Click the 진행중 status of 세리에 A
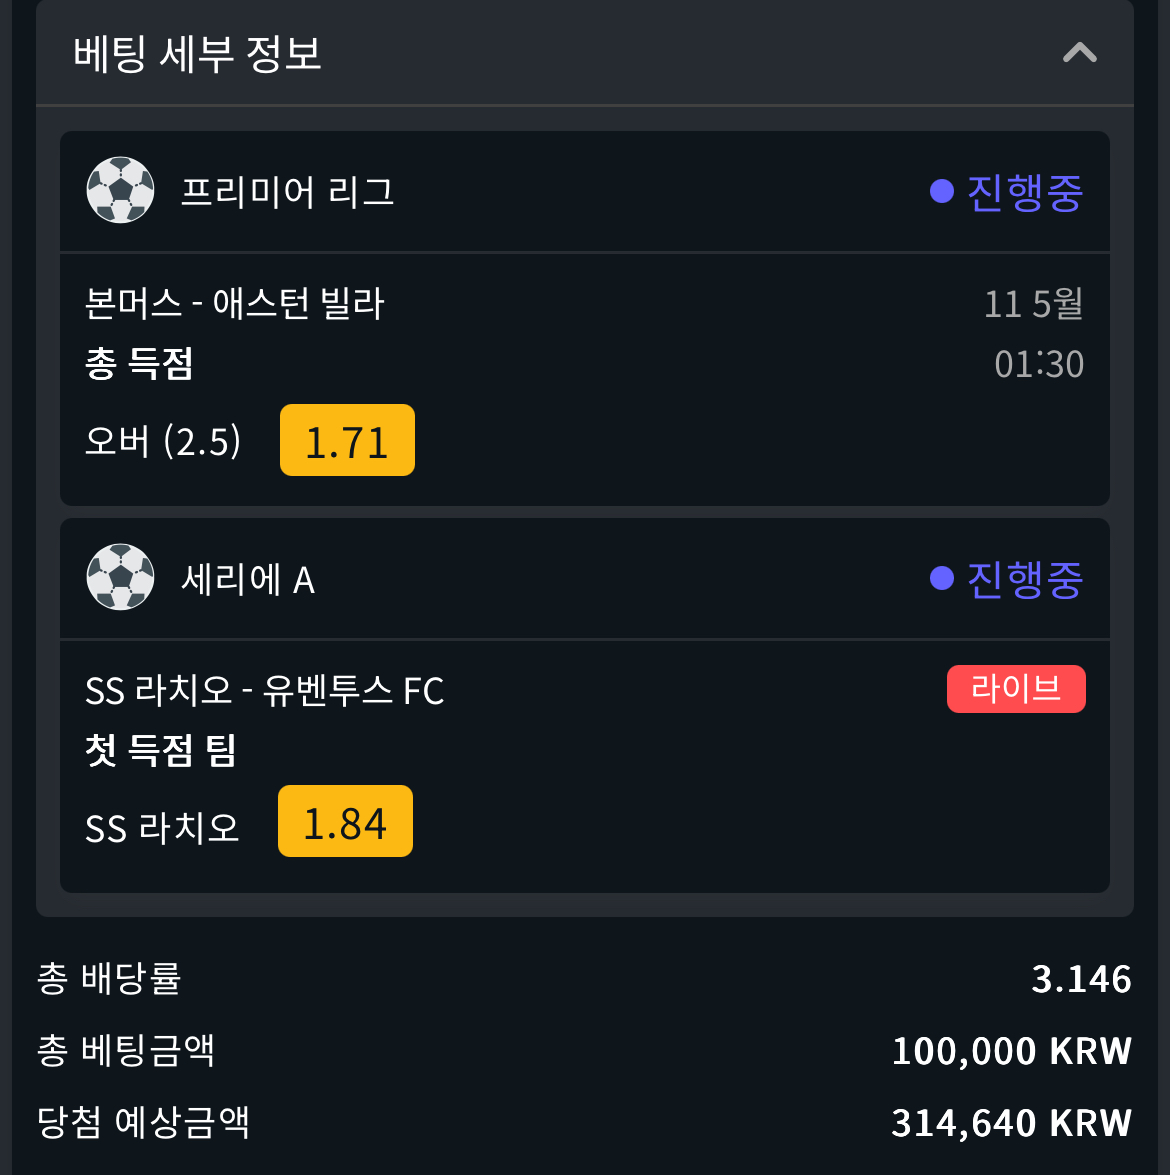 tap(1025, 579)
